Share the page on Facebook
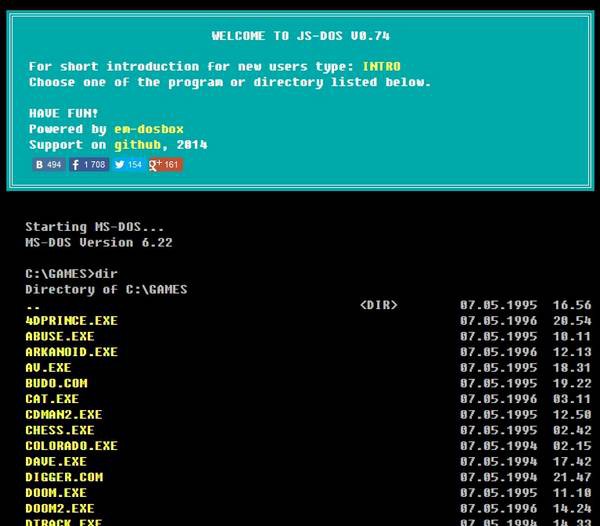The width and height of the screenshot is (600, 526). point(88,164)
